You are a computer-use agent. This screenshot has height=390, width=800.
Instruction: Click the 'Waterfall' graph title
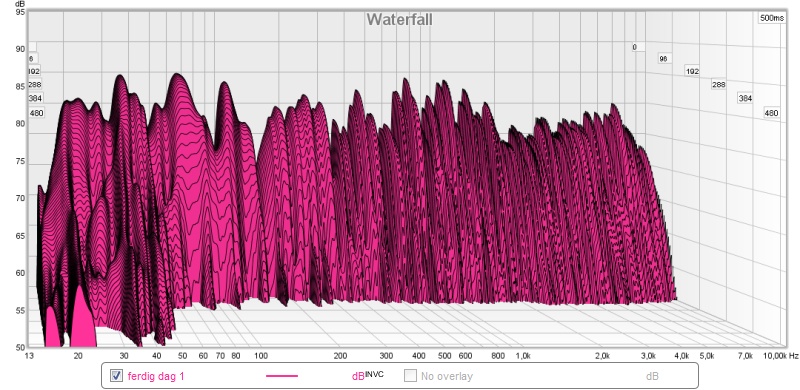[x=399, y=19]
